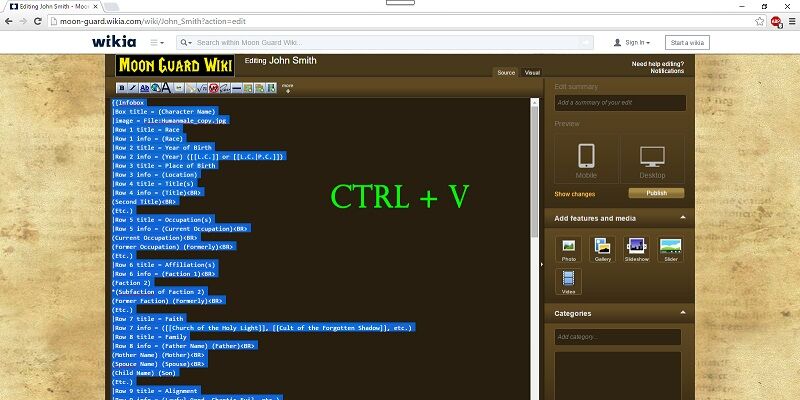Open the red adblock extension icon

776,21
